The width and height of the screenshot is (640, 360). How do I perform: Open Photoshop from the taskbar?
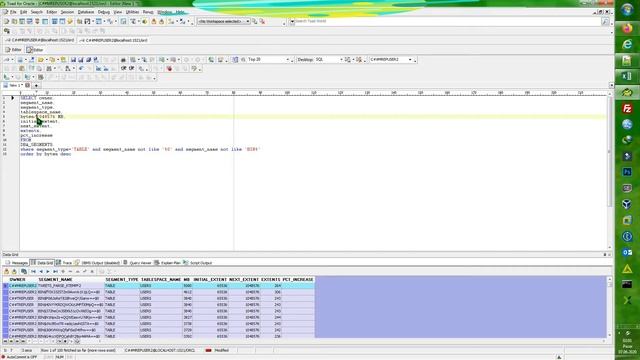627,172
